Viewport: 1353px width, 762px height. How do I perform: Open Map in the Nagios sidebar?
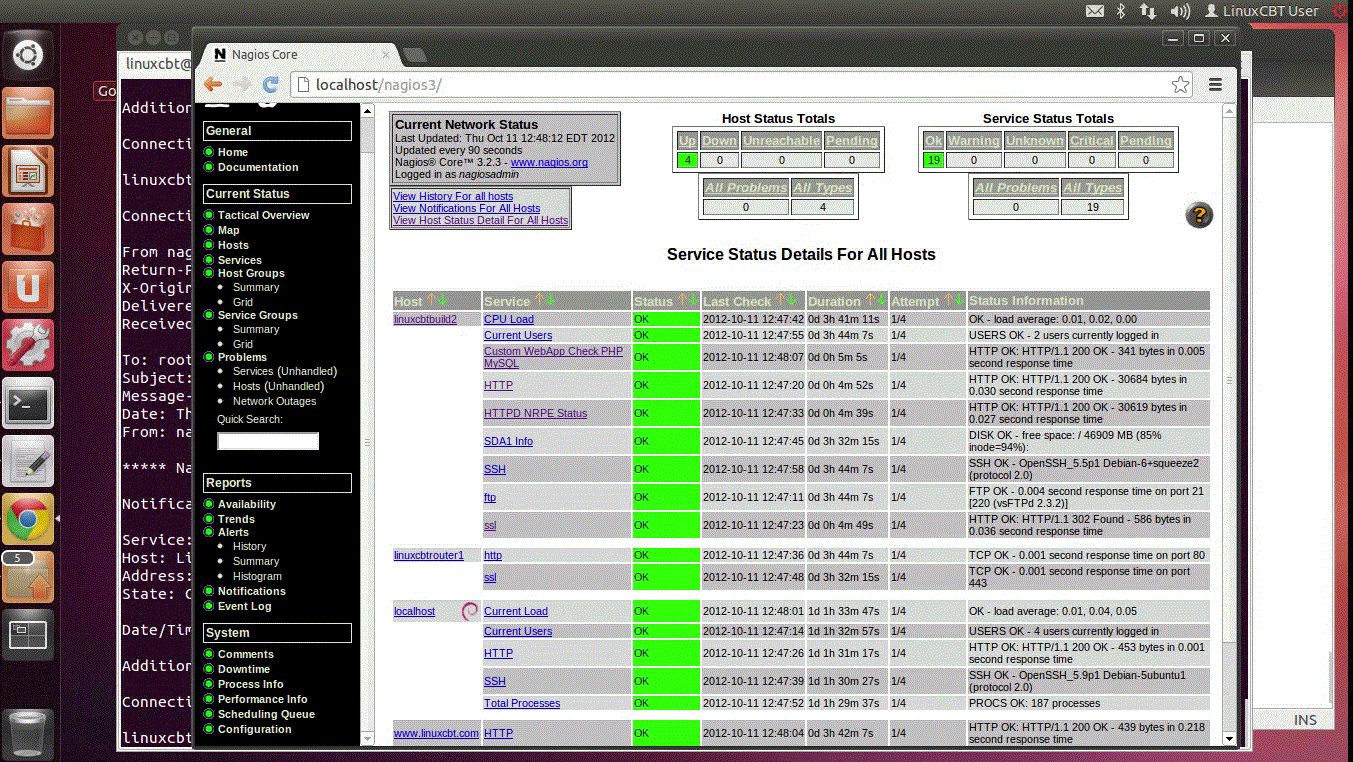(x=228, y=230)
